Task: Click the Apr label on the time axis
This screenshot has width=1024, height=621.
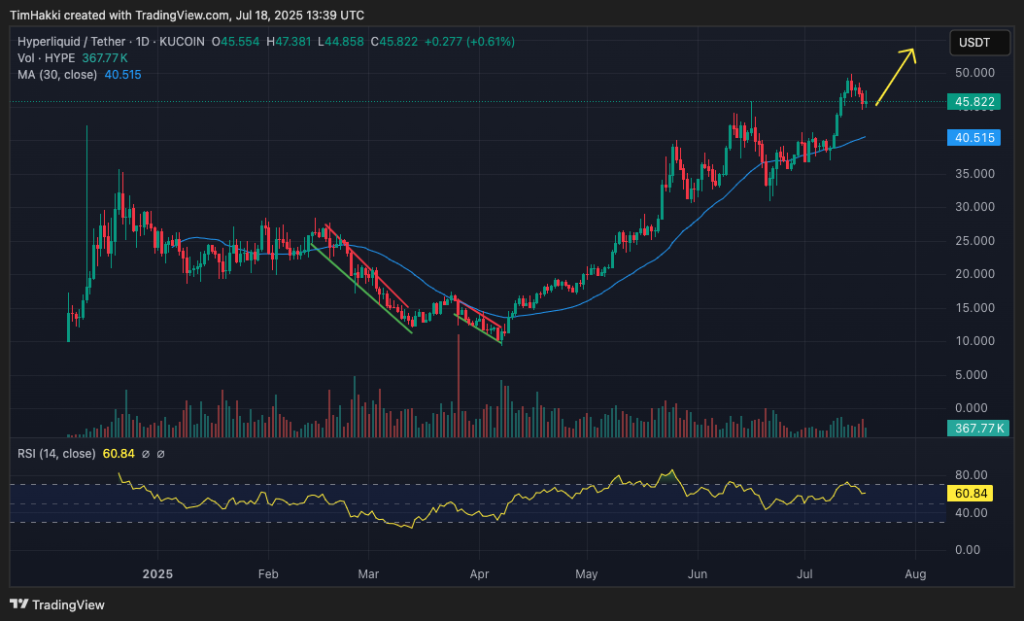Action: 478,574
